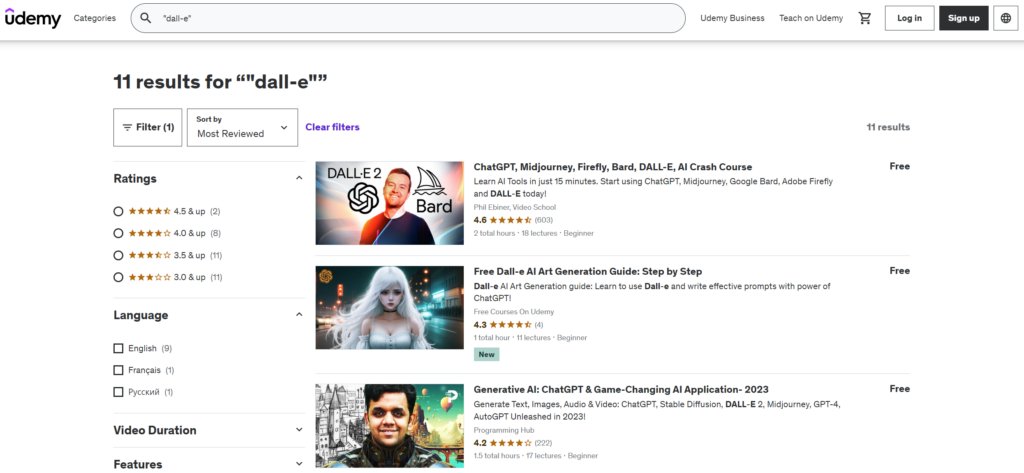Click the Generative AI course thumbnail
The image size is (1024, 473).
tap(389, 425)
